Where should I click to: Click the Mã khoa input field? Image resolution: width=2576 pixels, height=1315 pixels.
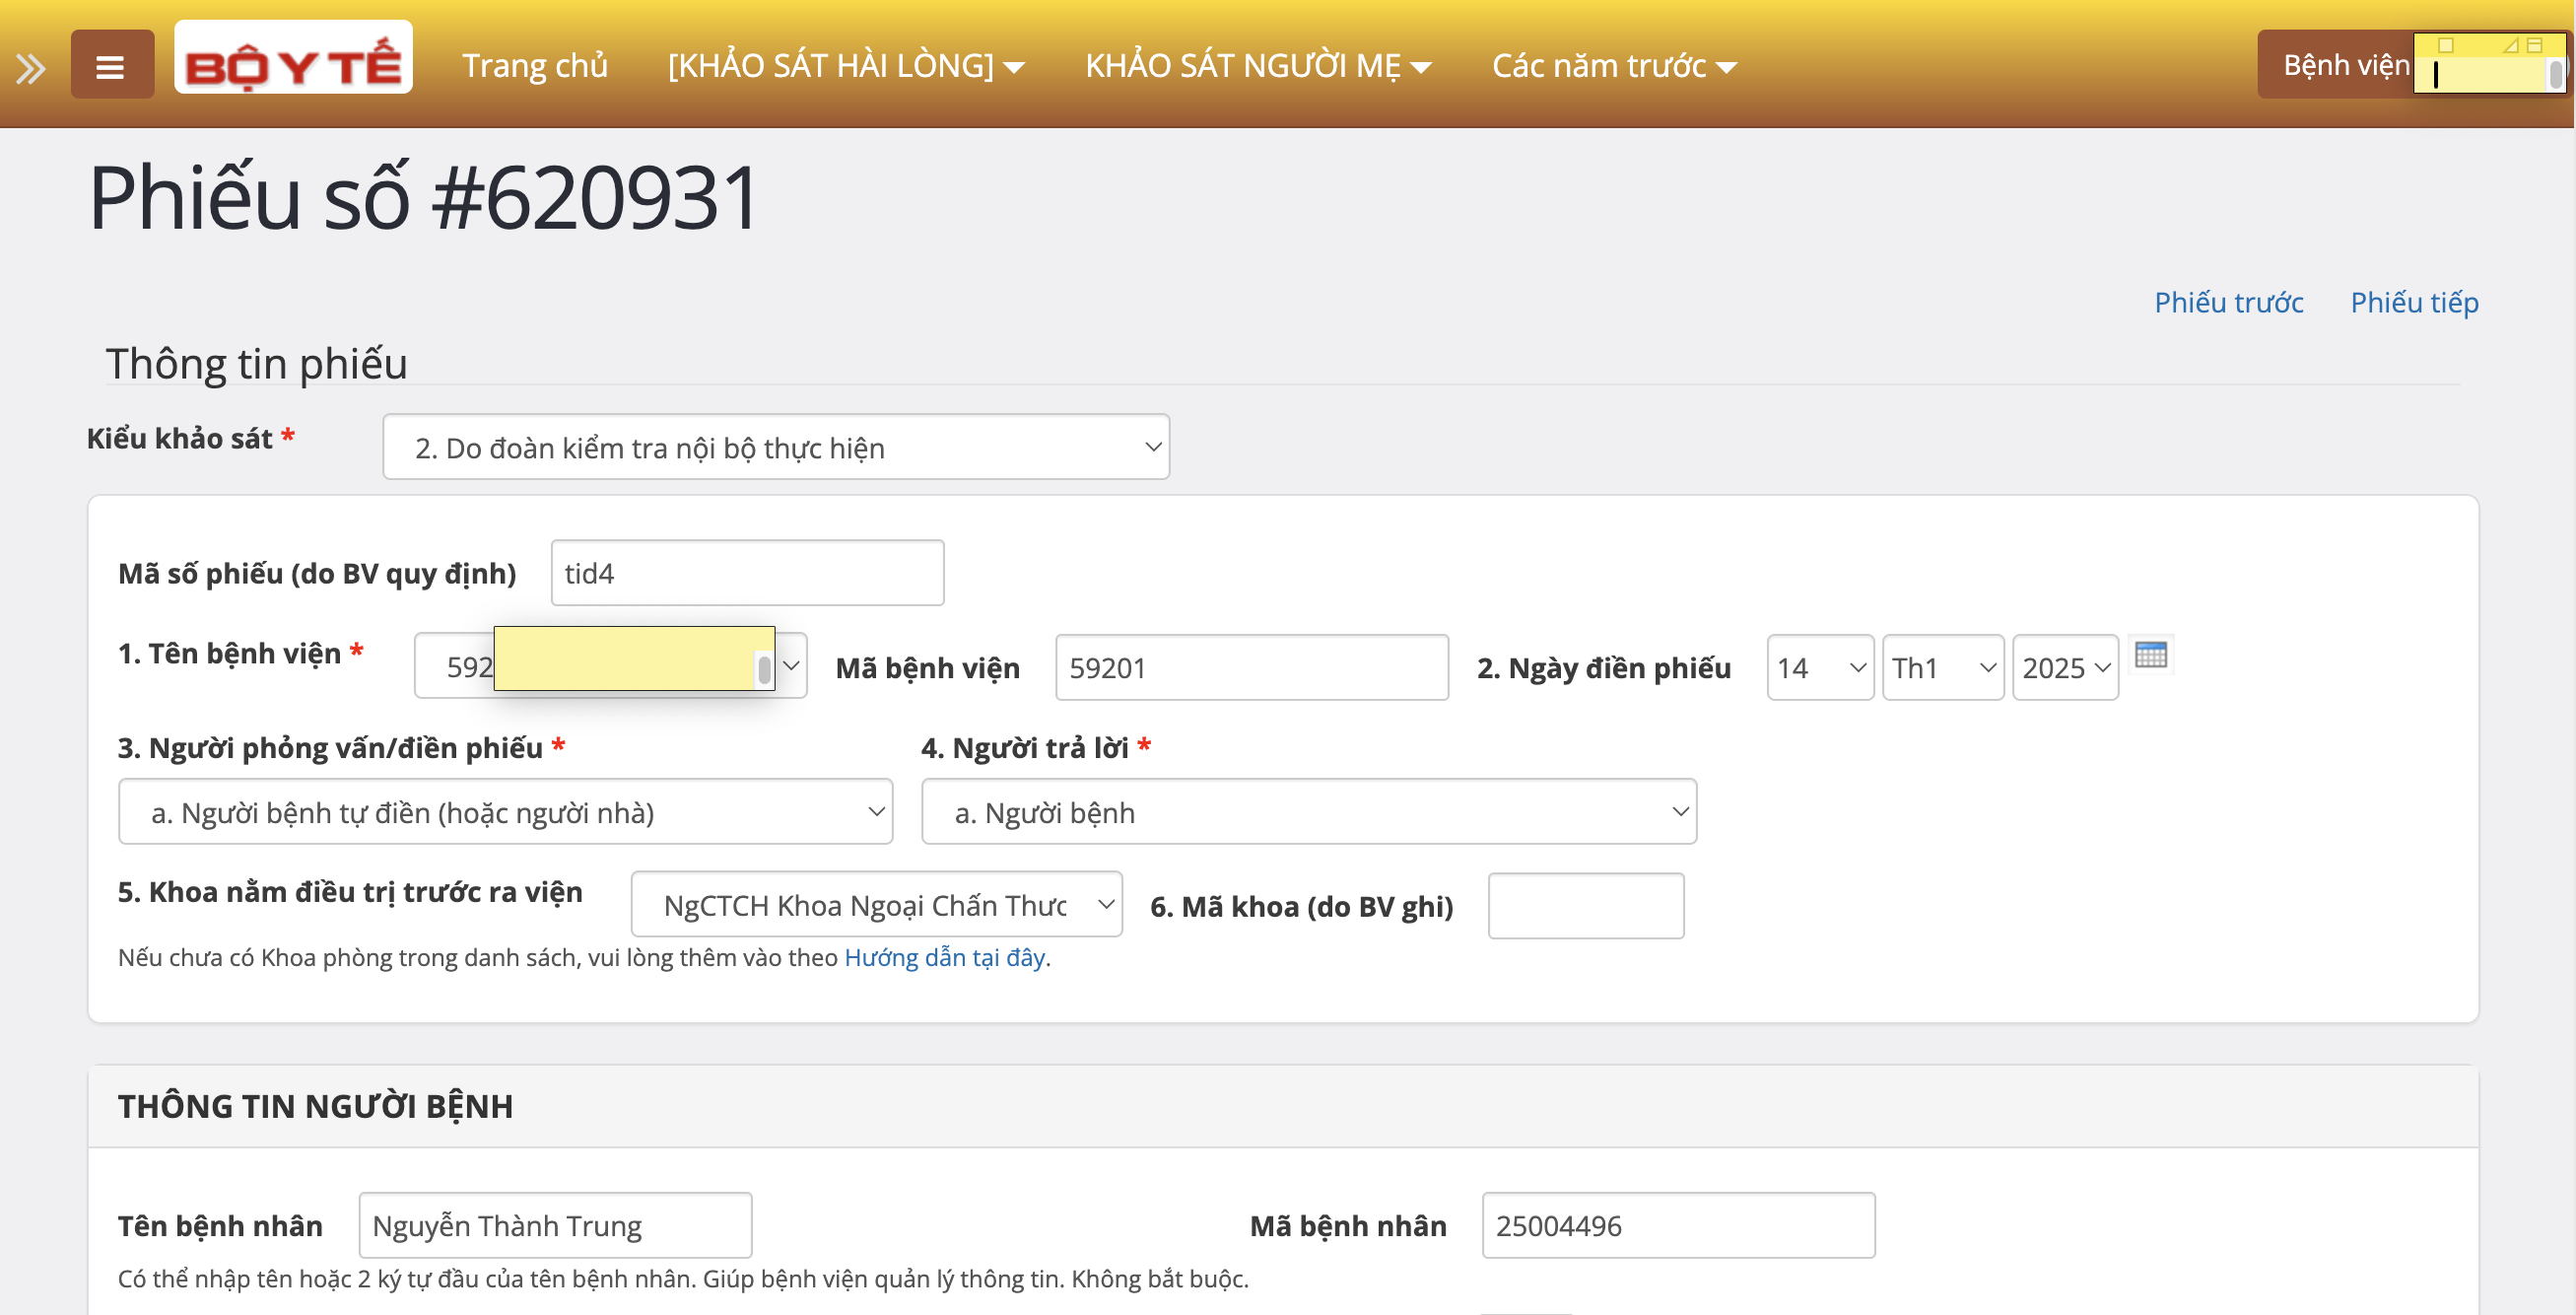(x=1585, y=906)
